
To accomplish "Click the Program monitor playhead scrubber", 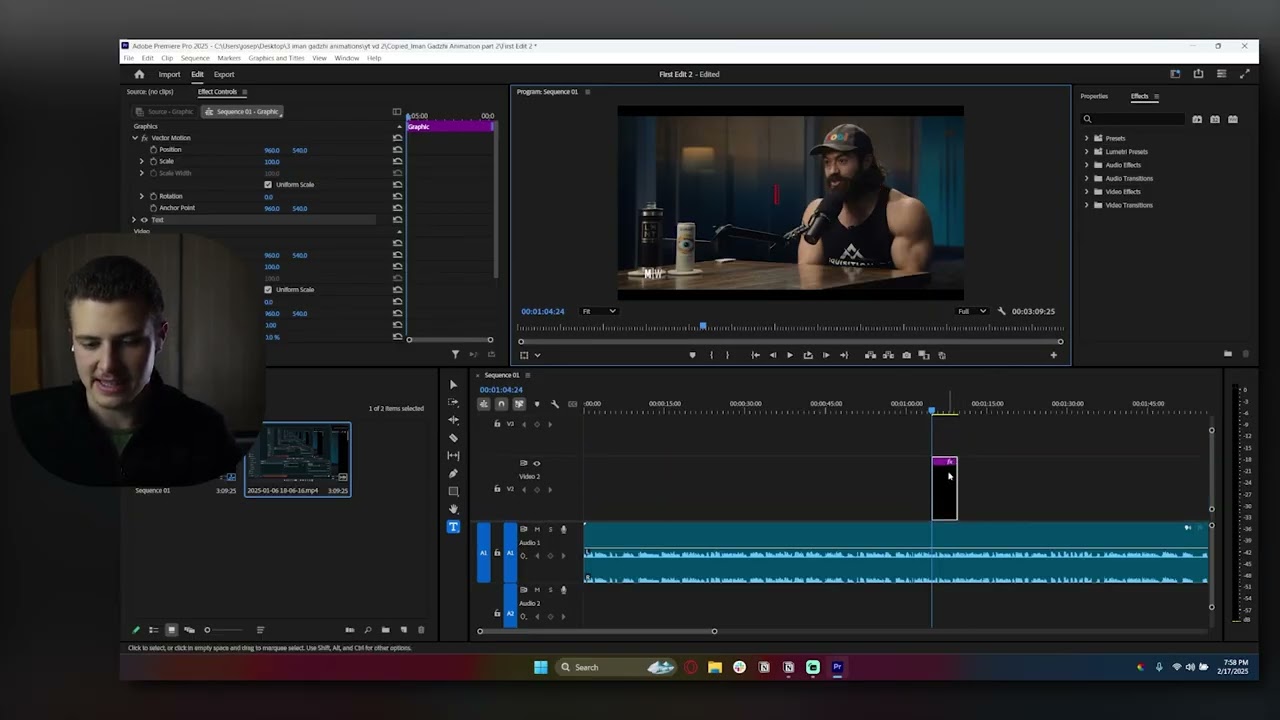I will [x=703, y=327].
